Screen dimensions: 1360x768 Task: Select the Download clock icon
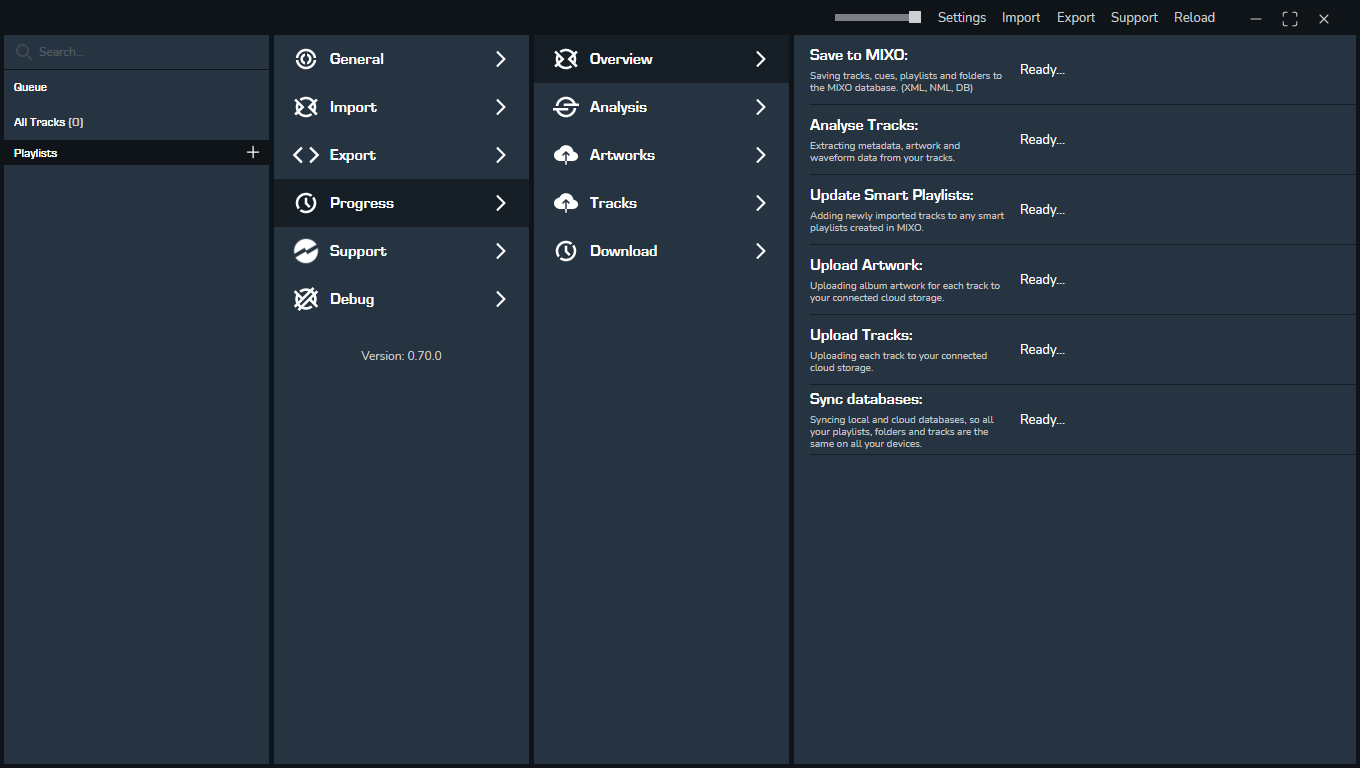(566, 251)
